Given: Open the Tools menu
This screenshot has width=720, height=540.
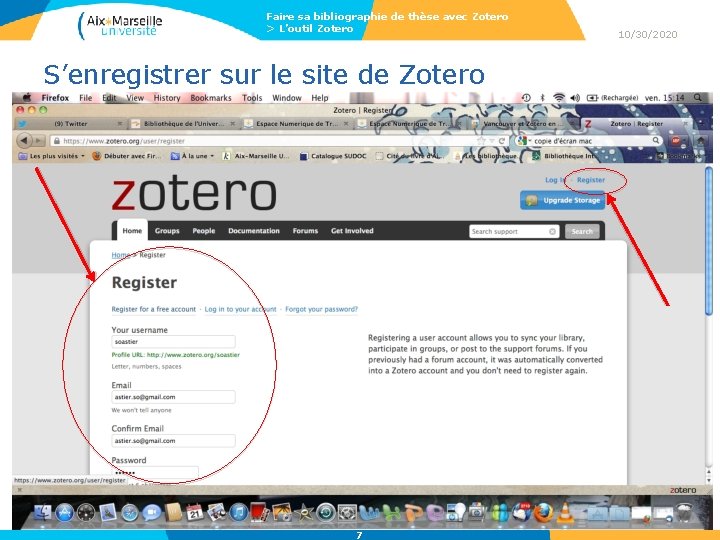Looking at the screenshot, I should [x=252, y=97].
